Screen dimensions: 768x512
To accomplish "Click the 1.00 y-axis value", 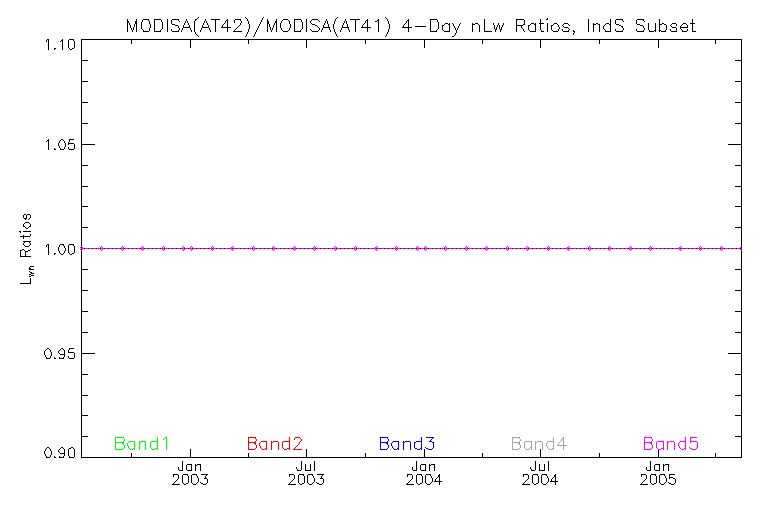I will pos(60,249).
